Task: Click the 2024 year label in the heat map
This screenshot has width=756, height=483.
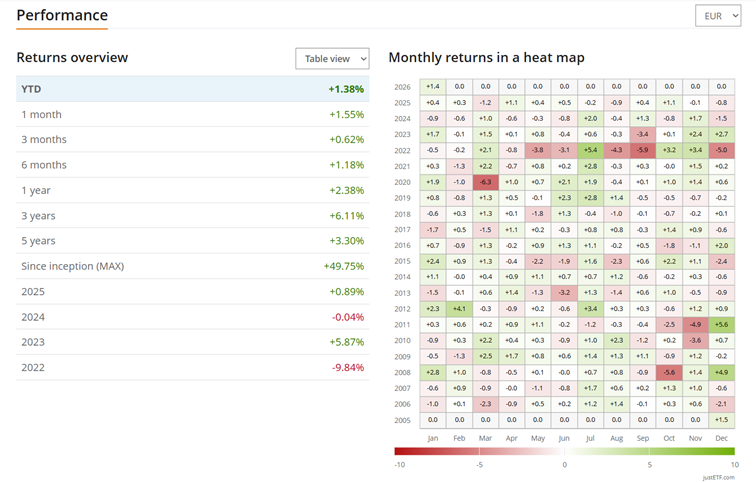Action: pyautogui.click(x=402, y=119)
